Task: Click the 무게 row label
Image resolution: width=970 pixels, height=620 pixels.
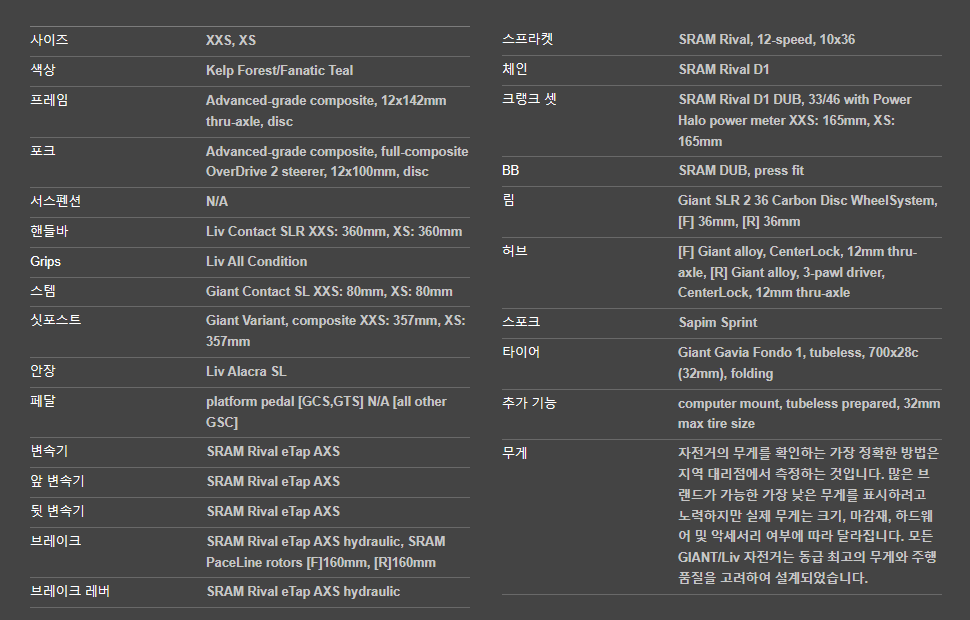Action: 514,453
